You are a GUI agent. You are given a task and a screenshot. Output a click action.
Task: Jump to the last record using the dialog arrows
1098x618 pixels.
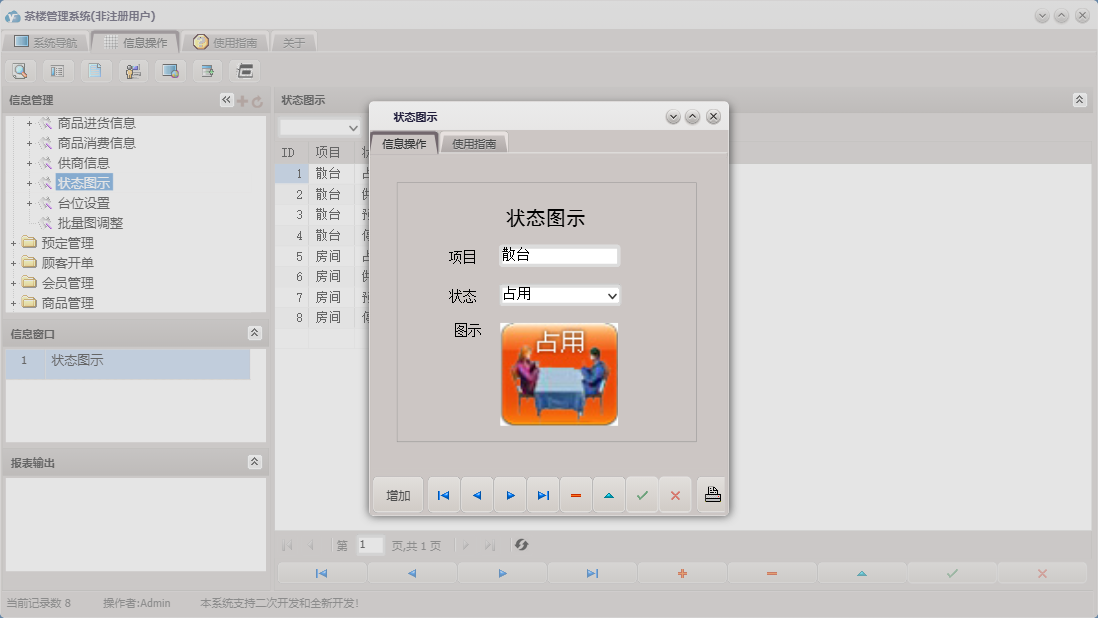[543, 494]
